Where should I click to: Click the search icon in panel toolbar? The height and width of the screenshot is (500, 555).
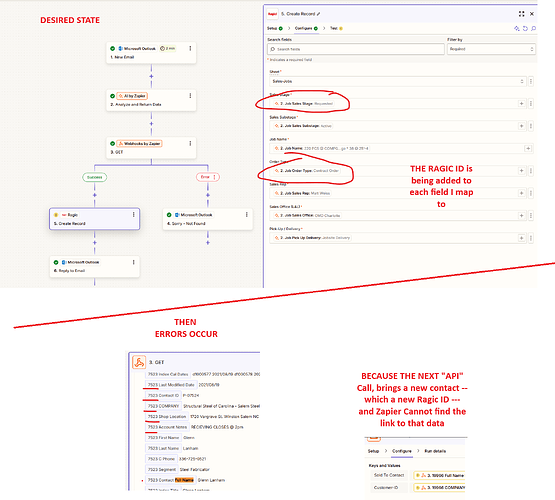coord(533,28)
